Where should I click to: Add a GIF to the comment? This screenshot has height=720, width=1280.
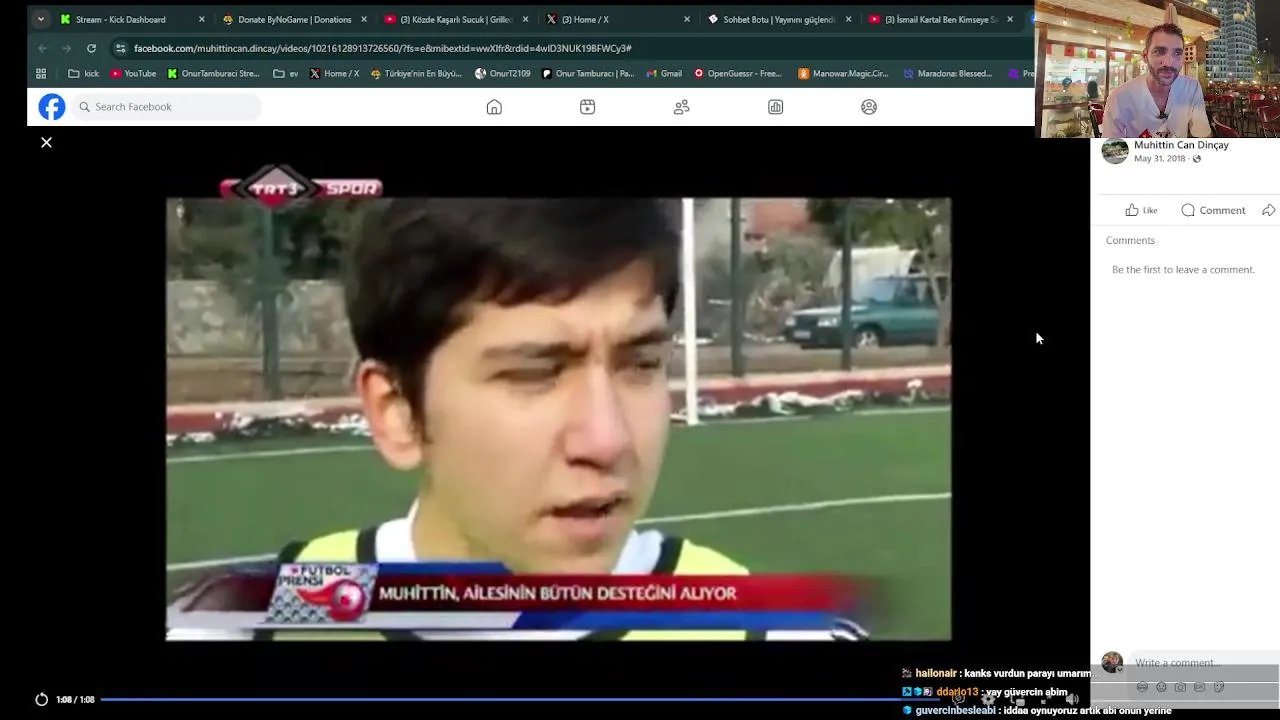pyautogui.click(x=1199, y=687)
